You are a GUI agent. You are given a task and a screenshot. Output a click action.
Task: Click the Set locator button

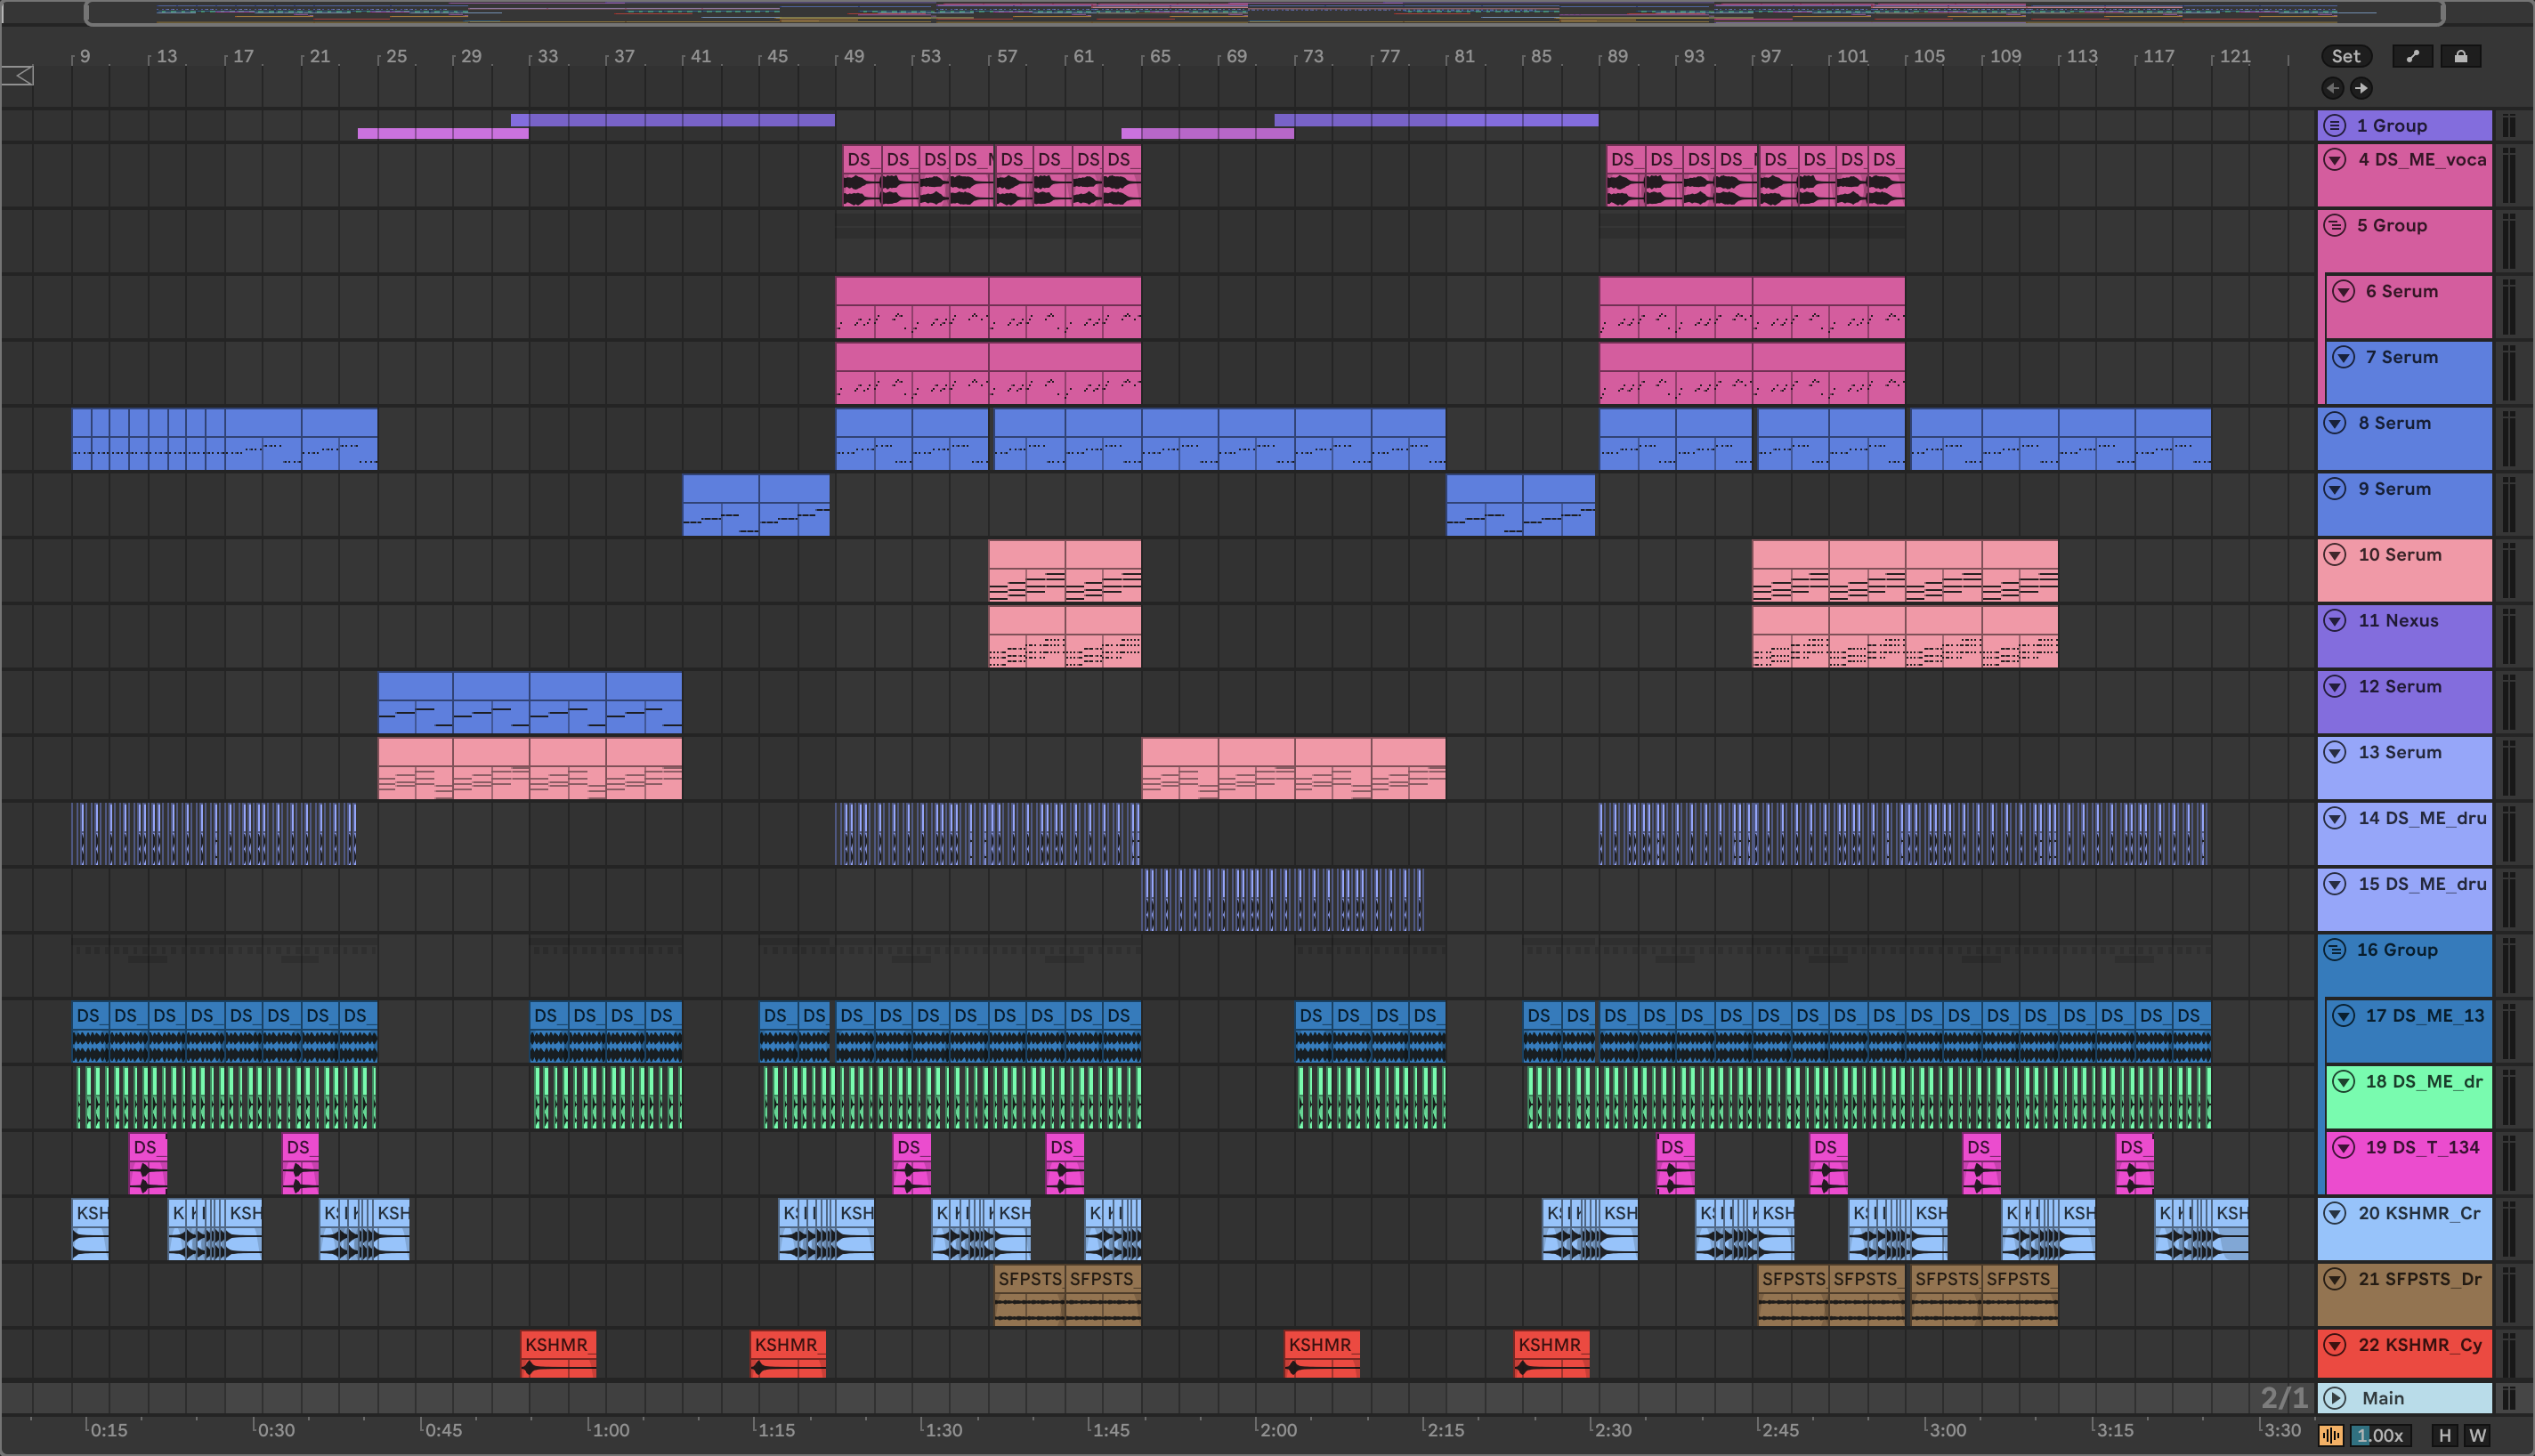(2345, 56)
